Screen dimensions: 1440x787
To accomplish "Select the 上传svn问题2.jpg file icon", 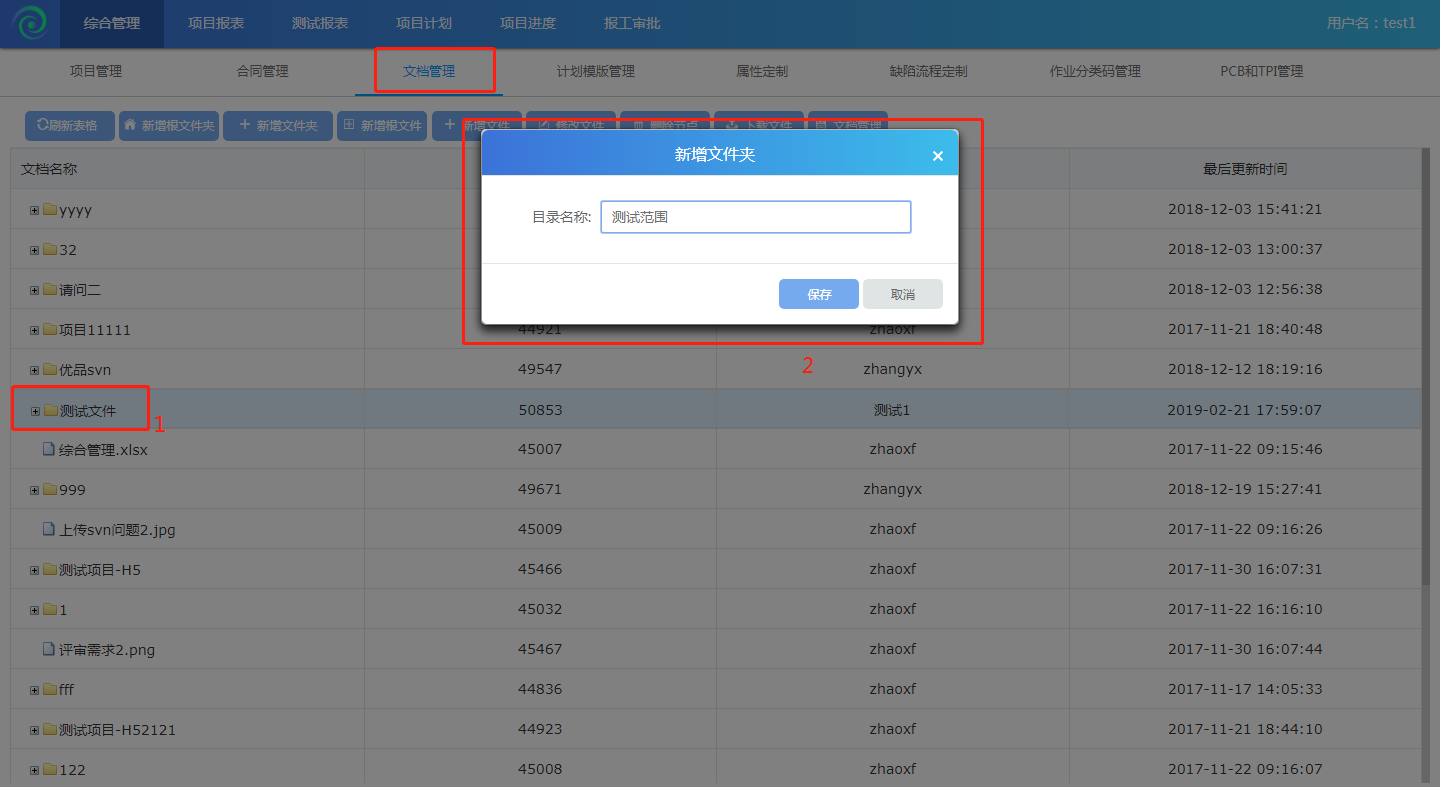I will coord(48,530).
